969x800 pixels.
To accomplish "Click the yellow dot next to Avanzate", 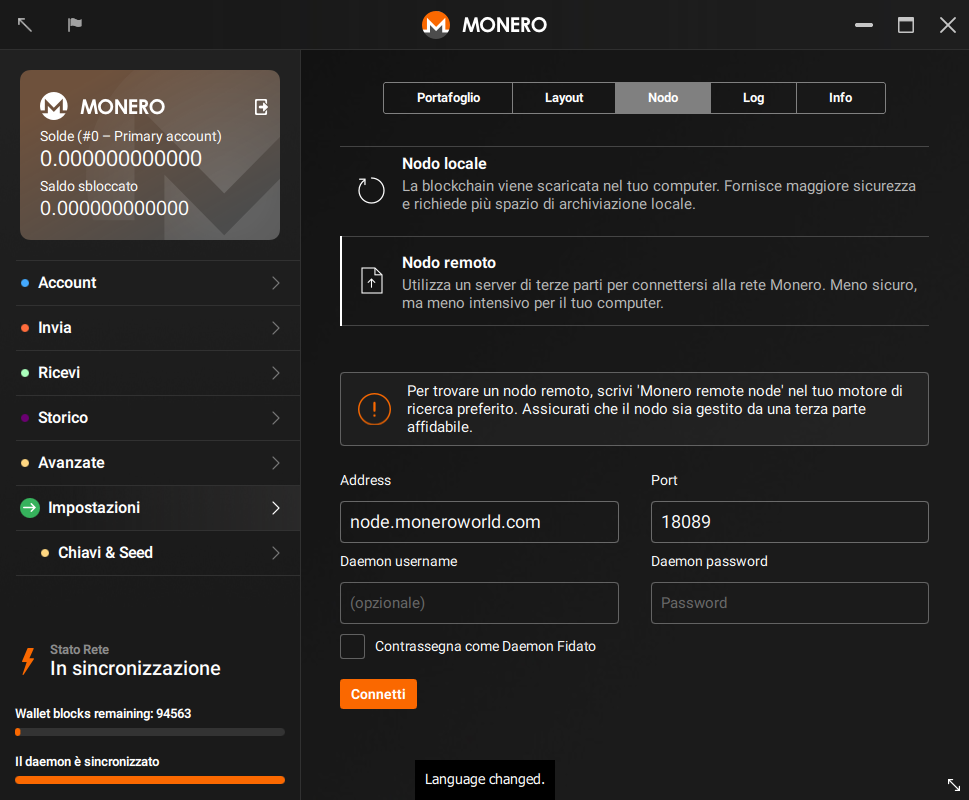I will [25, 463].
